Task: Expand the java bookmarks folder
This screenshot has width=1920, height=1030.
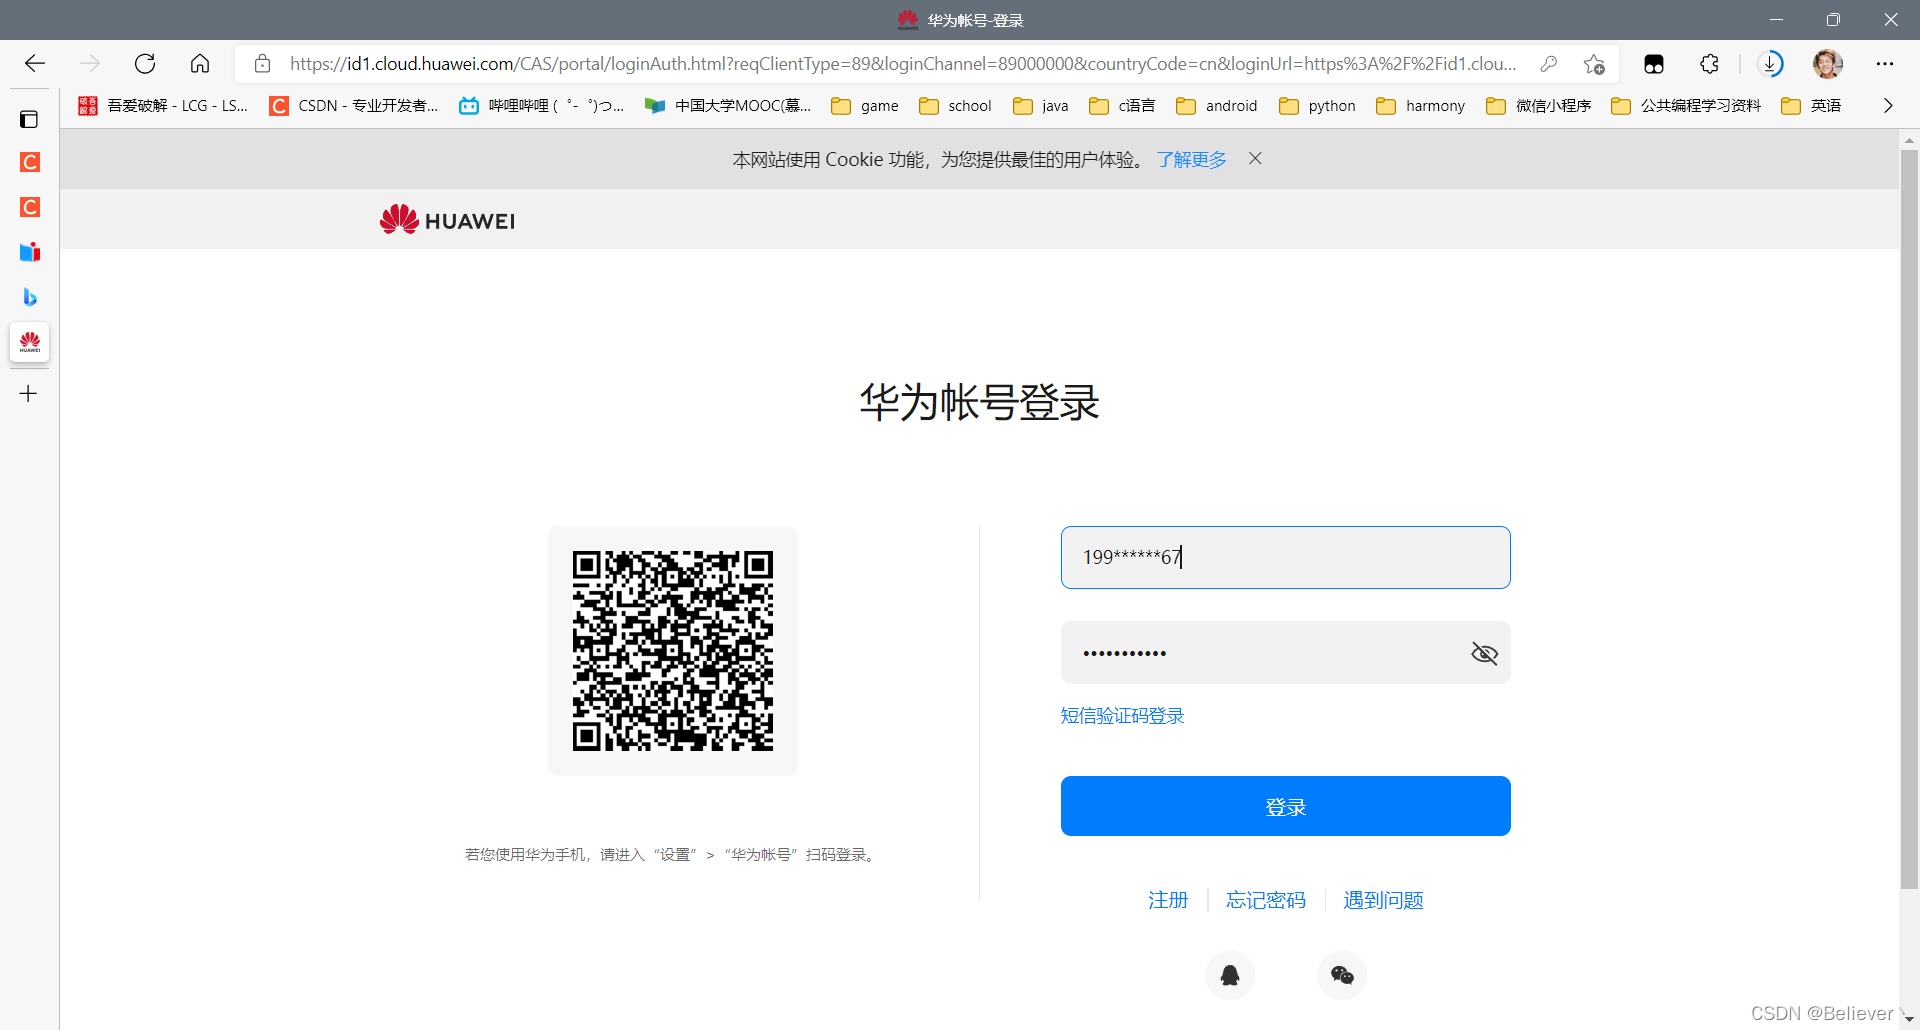Action: pos(1041,106)
